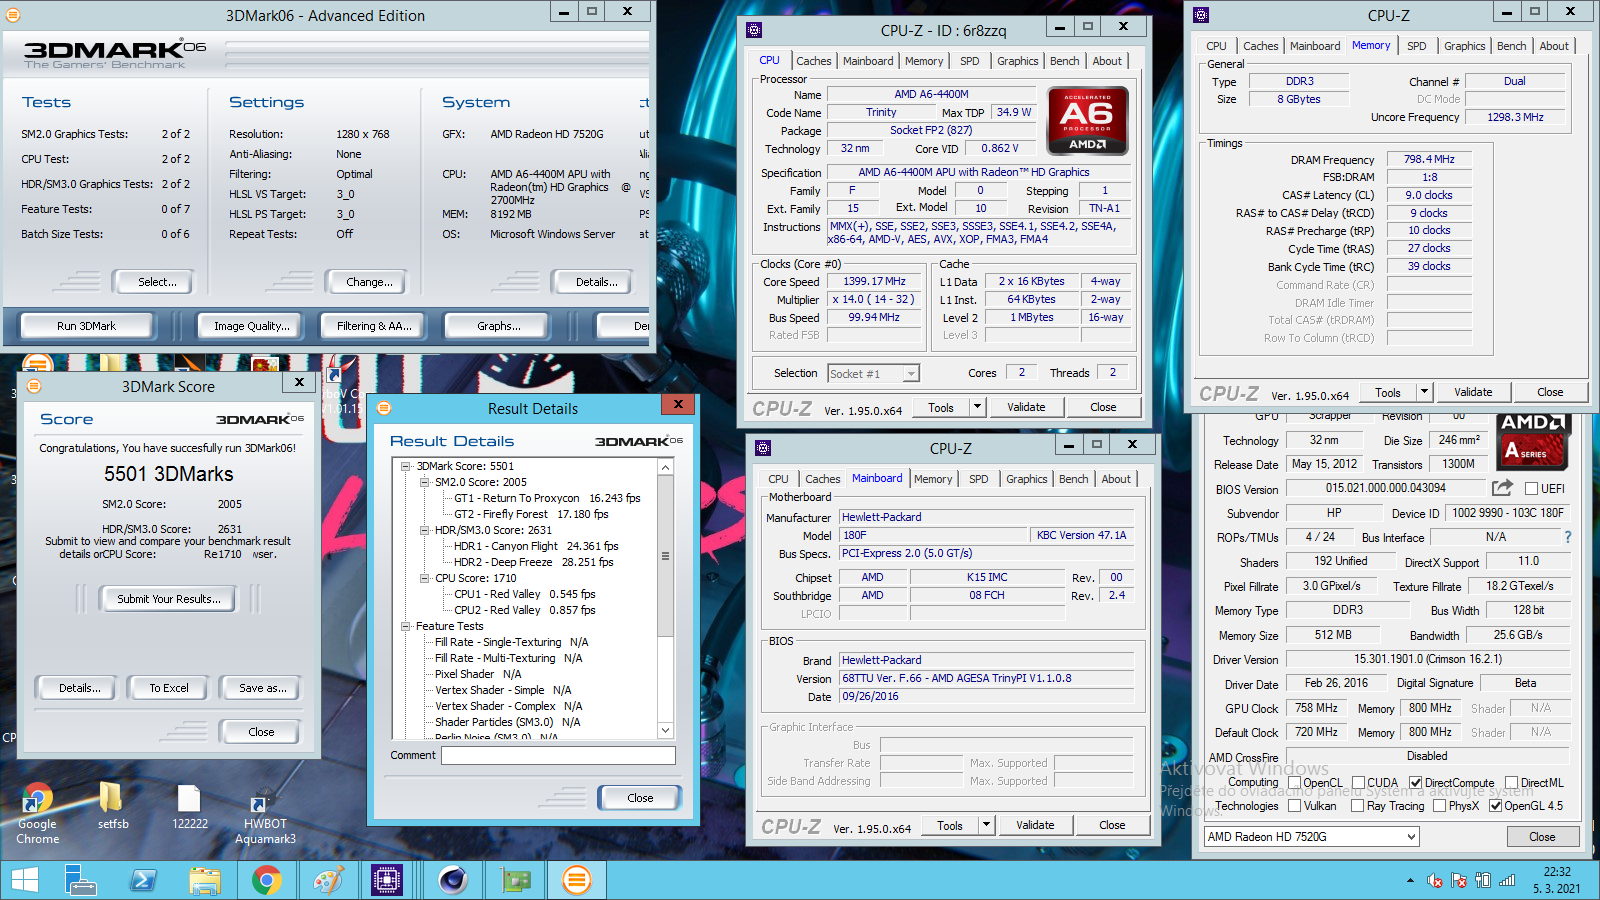
Task: Open Tools dropdown arrow in CPU-Z 6r8zzq window
Action: (x=978, y=407)
